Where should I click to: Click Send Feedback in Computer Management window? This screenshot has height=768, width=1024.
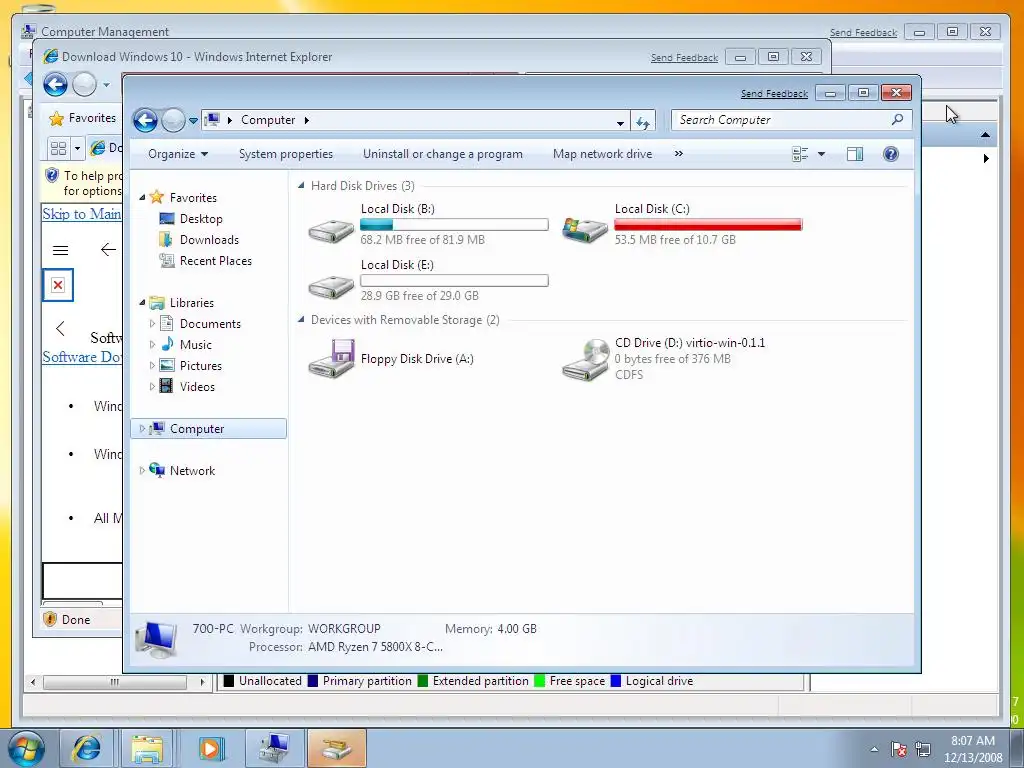(863, 33)
